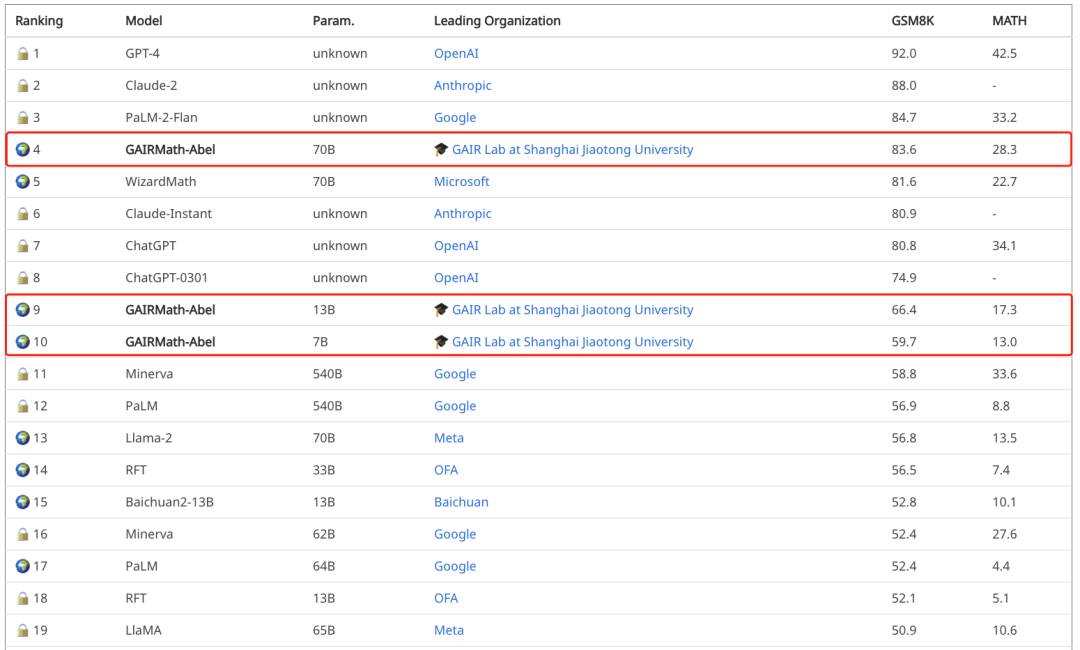This screenshot has width=1080, height=650.
Task: Click the globe icon in Baichuan2-13B row
Action: click(23, 502)
